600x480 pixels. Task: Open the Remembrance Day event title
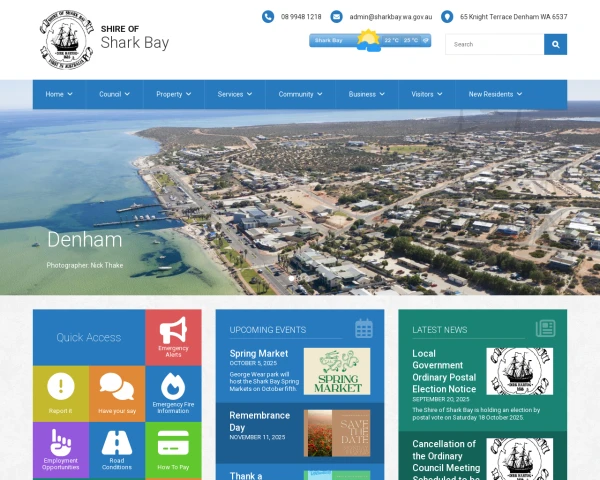point(259,421)
